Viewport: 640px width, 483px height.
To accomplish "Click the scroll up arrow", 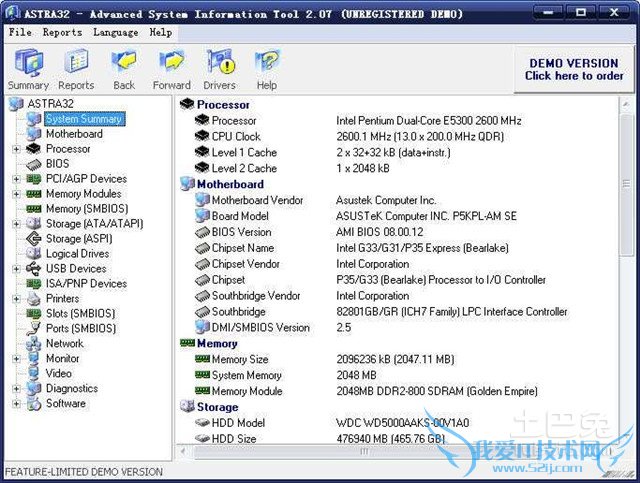I will click(x=626, y=105).
